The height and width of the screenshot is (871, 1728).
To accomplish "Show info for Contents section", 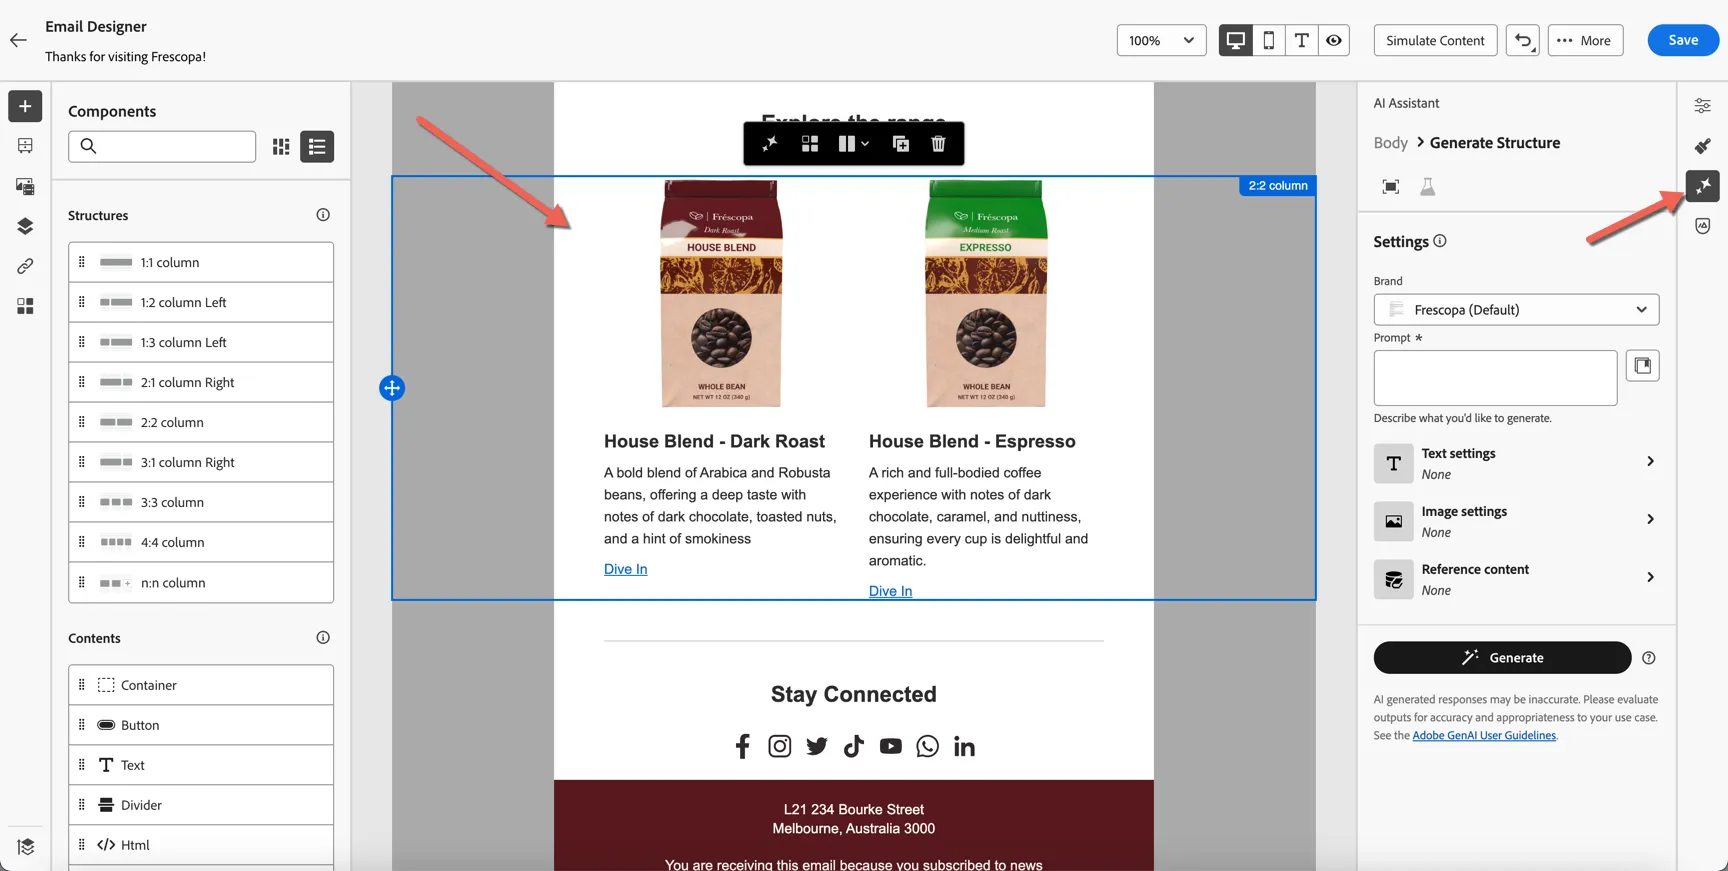I will coord(323,638).
